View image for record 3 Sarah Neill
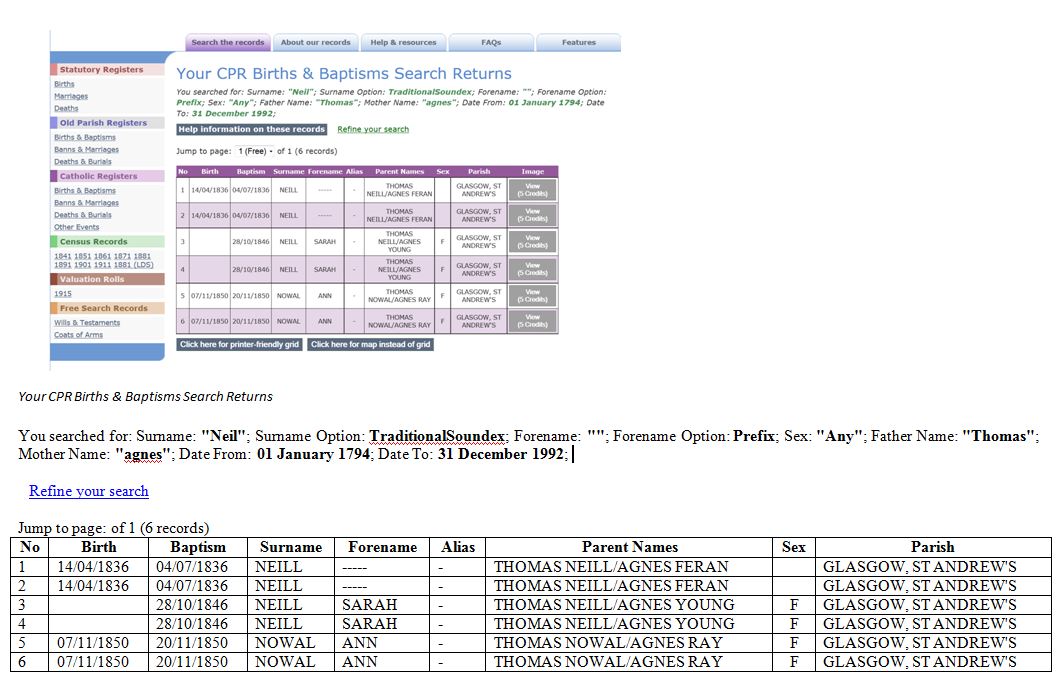Viewport: 1060px width, 679px height. click(x=532, y=242)
